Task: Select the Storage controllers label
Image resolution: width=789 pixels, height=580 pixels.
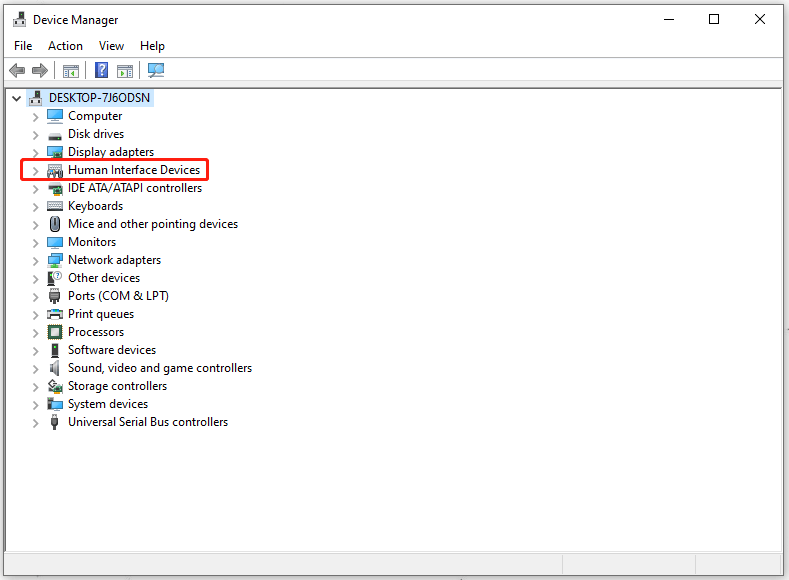Action: (118, 386)
